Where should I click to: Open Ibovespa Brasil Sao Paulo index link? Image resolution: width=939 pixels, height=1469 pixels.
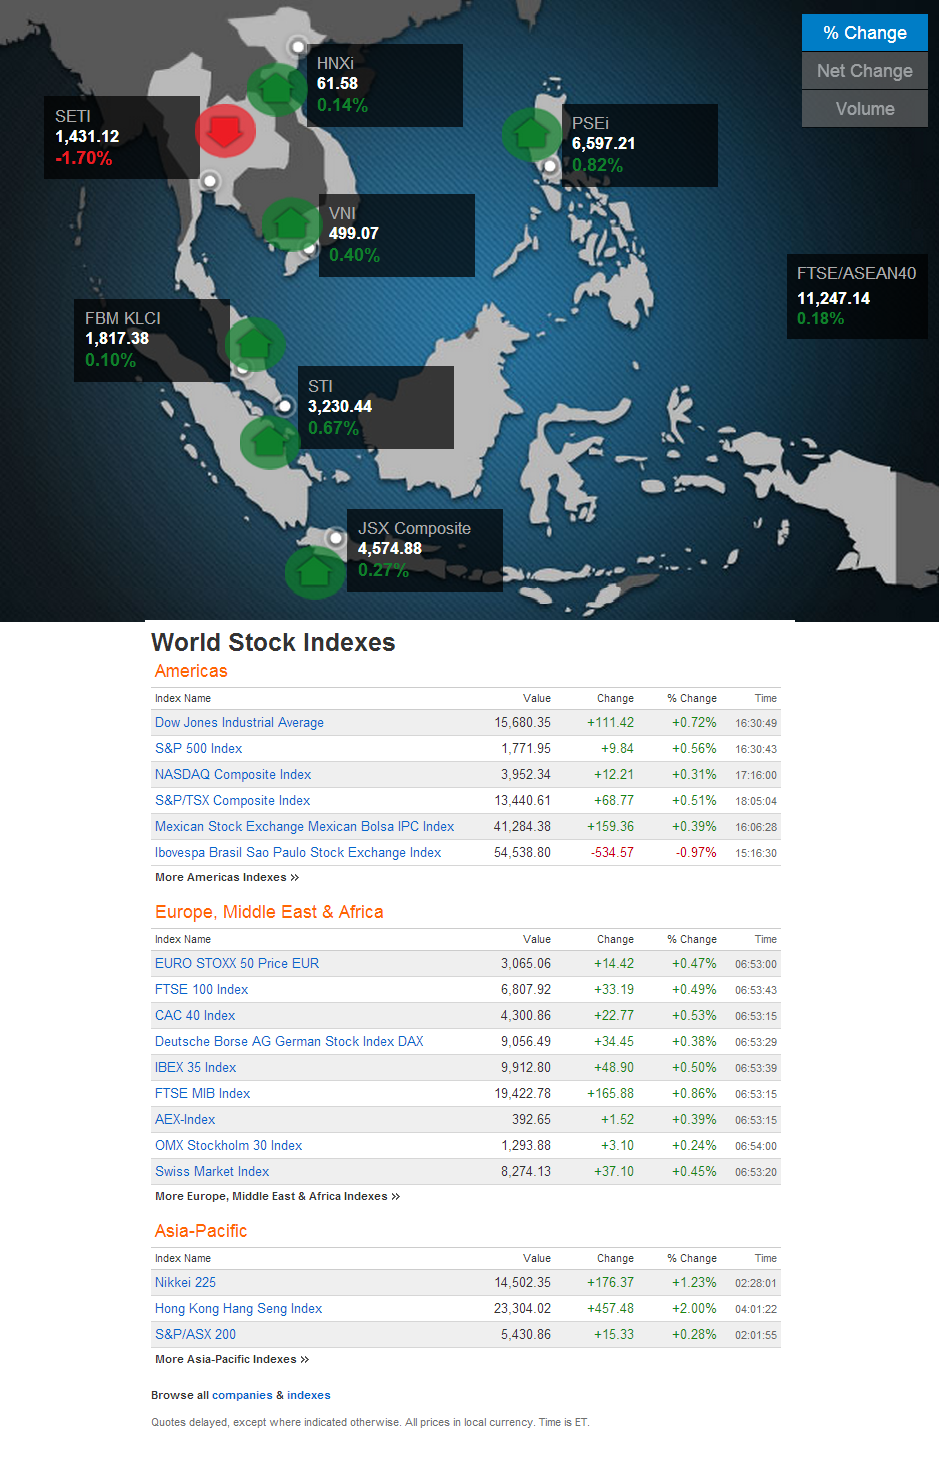tap(298, 853)
